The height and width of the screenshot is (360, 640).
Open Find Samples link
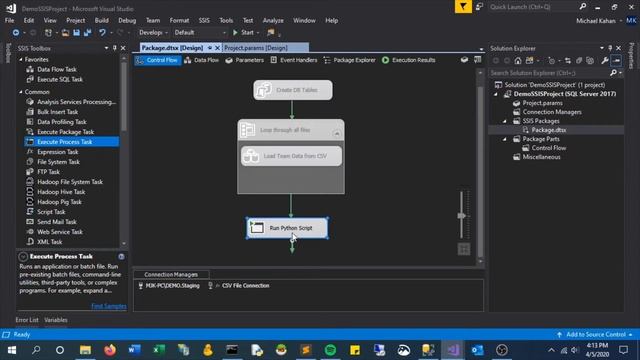pyautogui.click(x=109, y=306)
